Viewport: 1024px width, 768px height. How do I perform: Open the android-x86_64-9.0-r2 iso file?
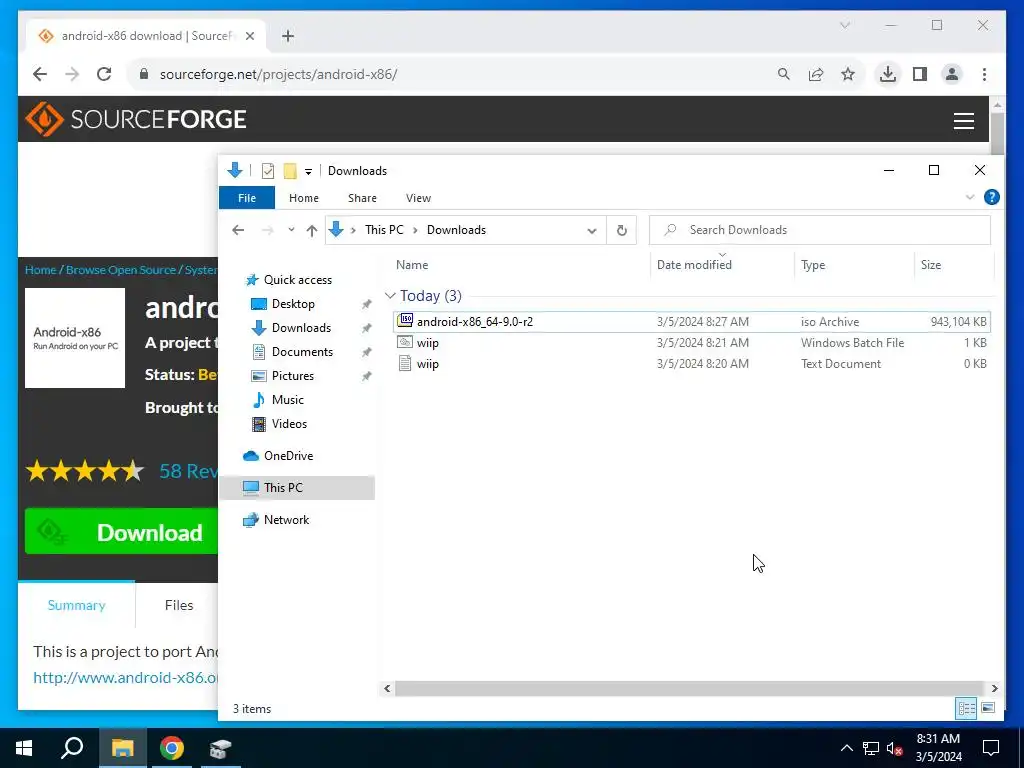(x=692, y=321)
